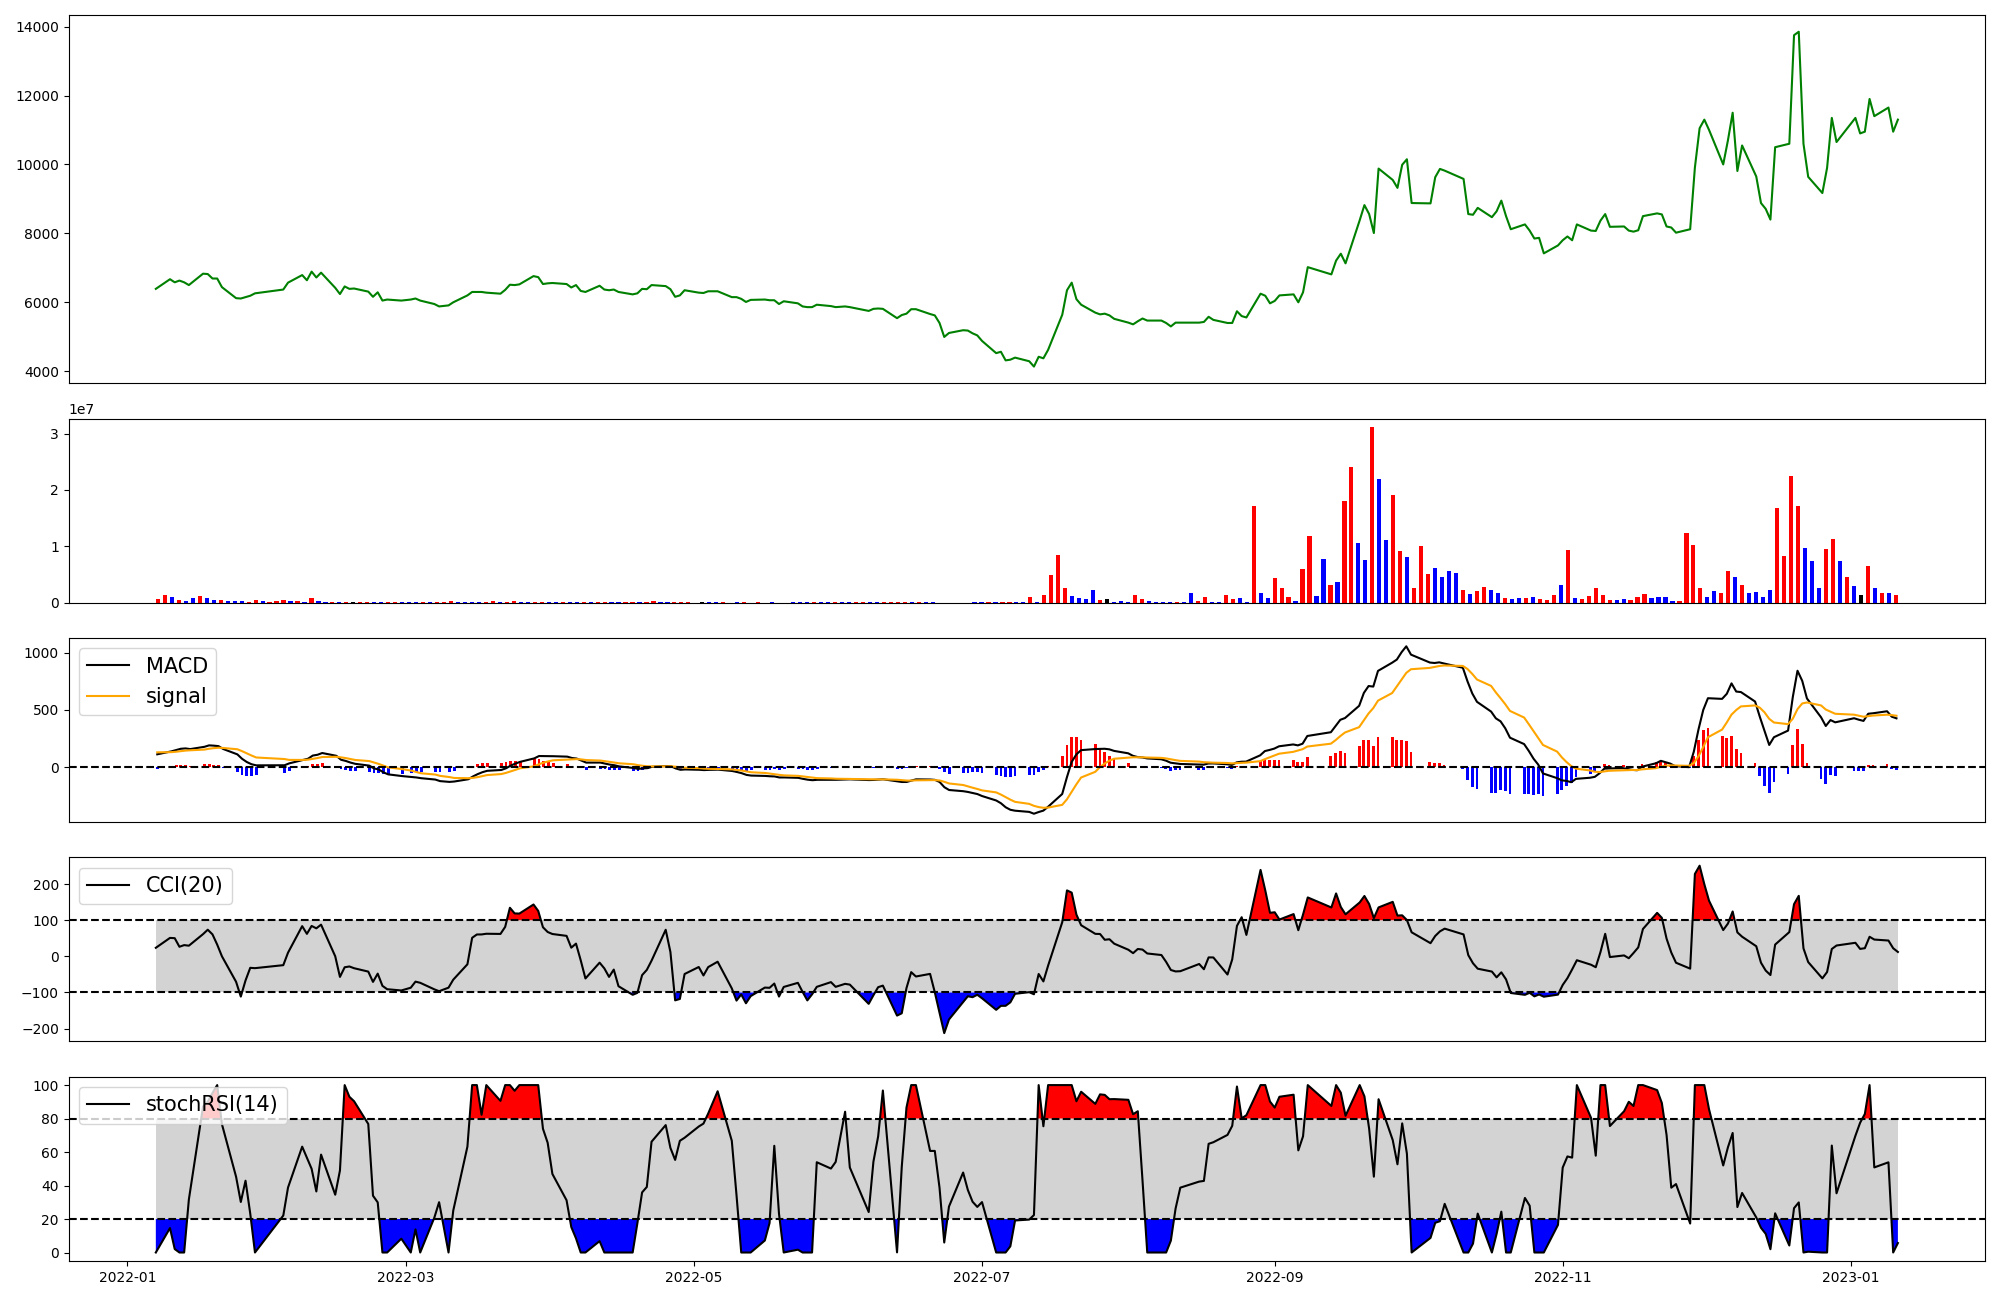Click the 2022-03 date tick label

[406, 1277]
